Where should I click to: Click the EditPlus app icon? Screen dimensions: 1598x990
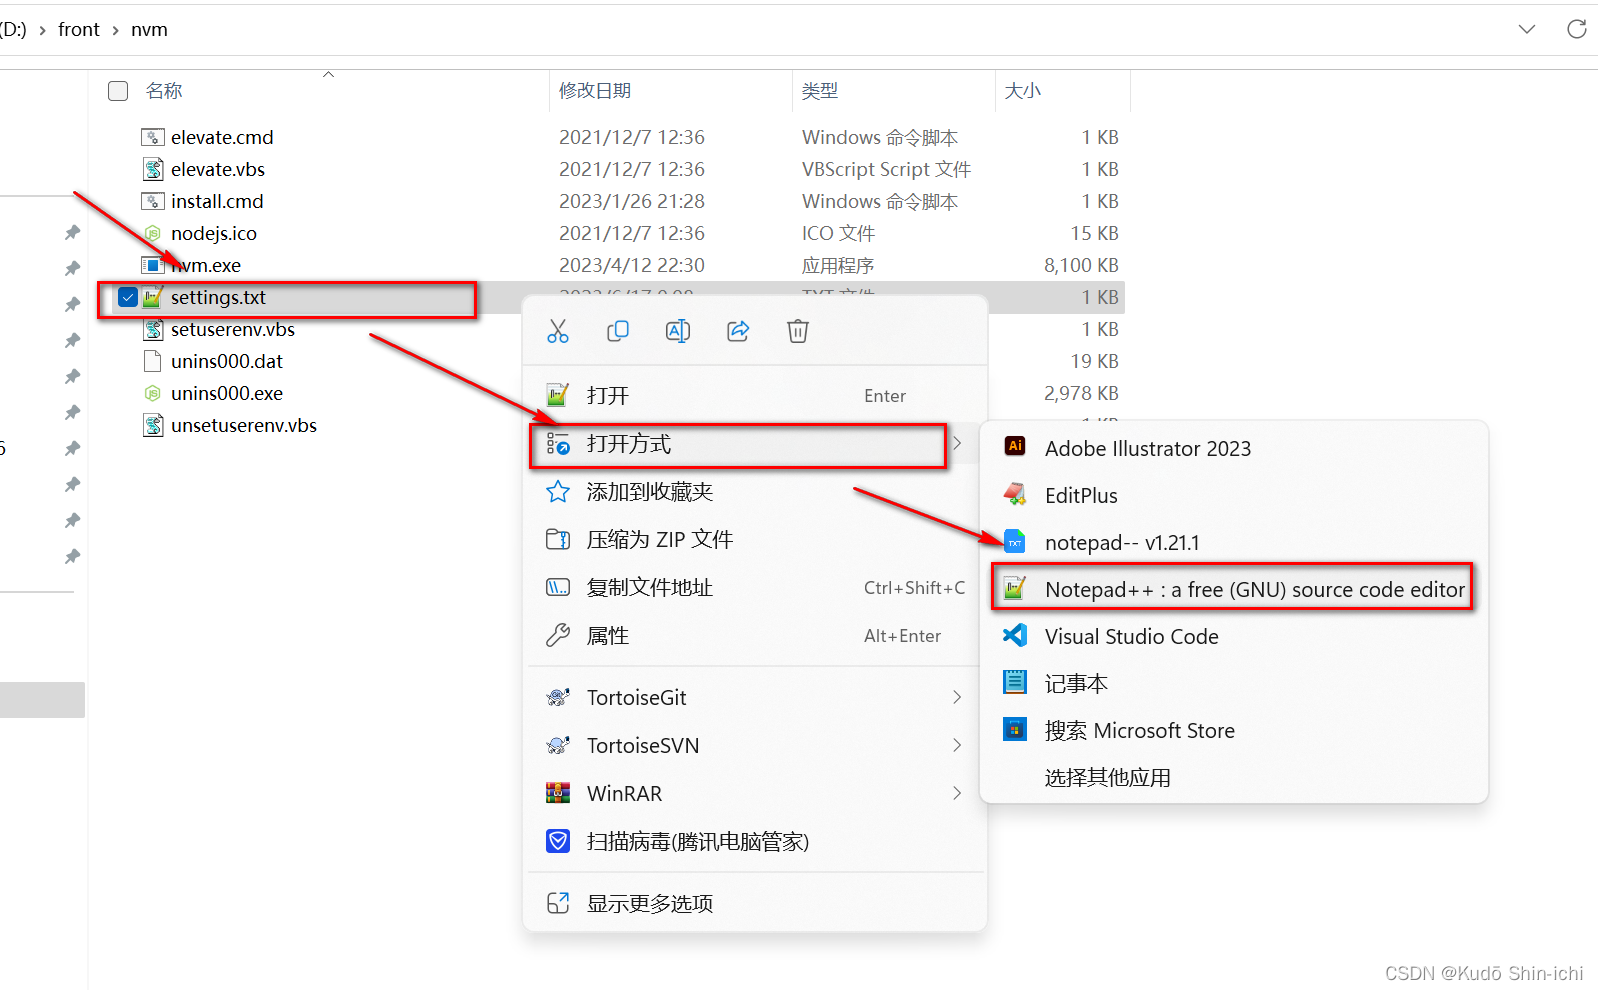tap(1015, 494)
